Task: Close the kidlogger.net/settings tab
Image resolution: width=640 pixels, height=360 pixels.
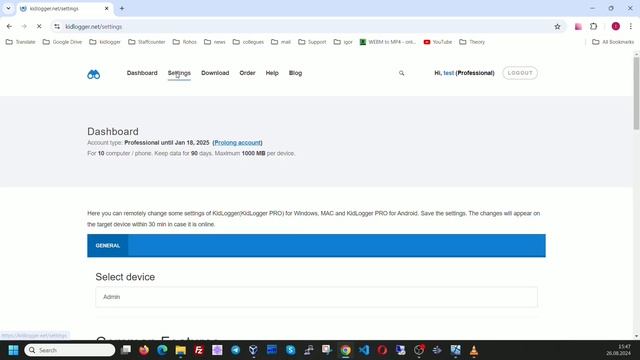Action: tap(107, 9)
